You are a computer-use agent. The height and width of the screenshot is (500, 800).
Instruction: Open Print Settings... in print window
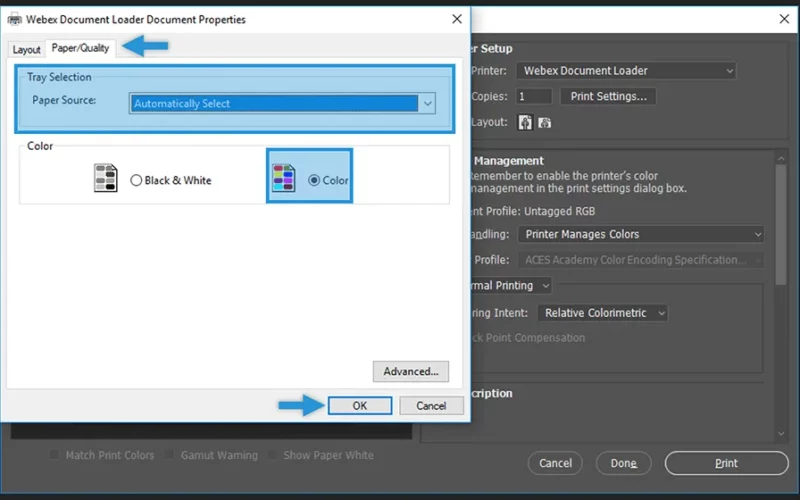point(608,96)
